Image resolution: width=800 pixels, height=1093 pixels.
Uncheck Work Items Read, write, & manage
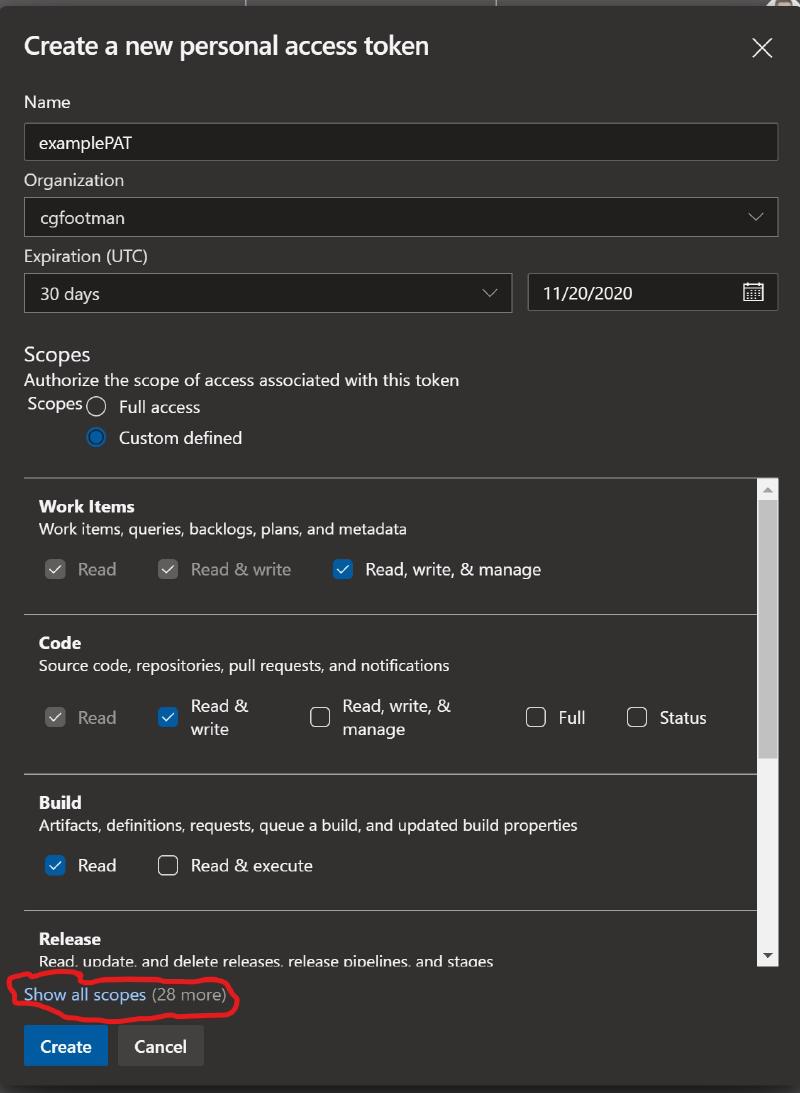coord(343,569)
